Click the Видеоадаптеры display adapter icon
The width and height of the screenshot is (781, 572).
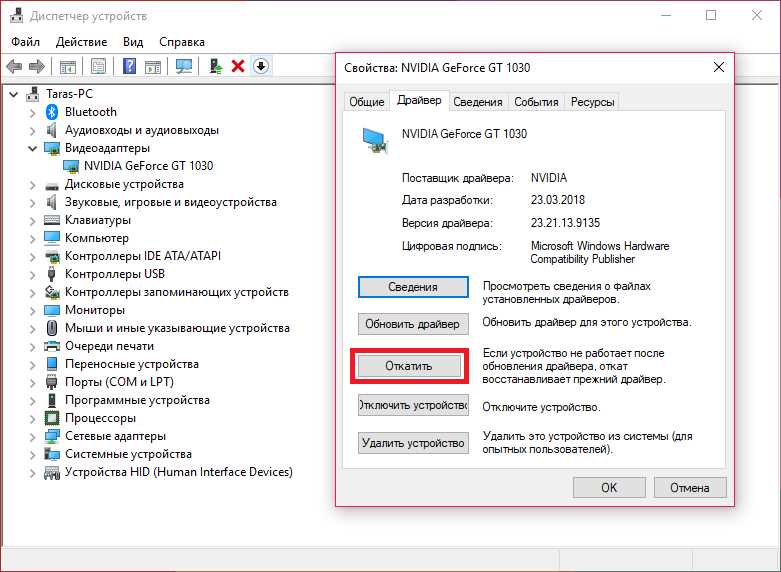click(x=52, y=148)
